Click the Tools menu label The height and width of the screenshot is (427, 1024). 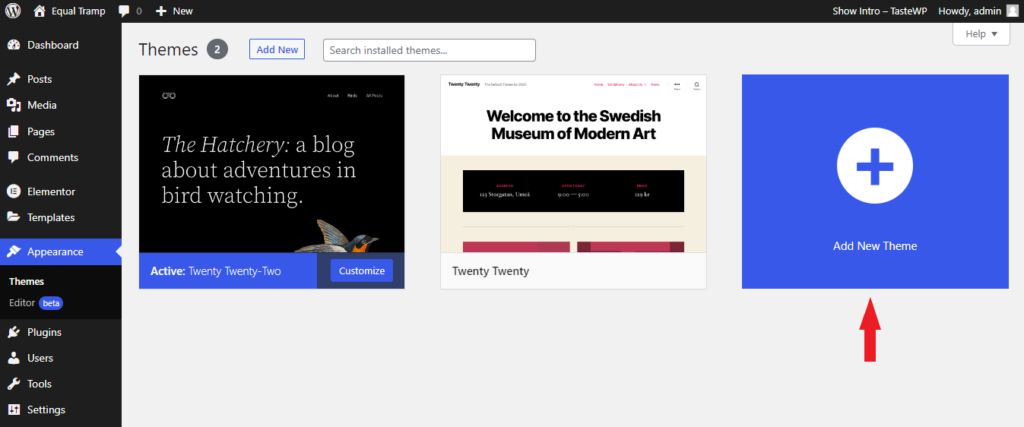click(x=39, y=384)
